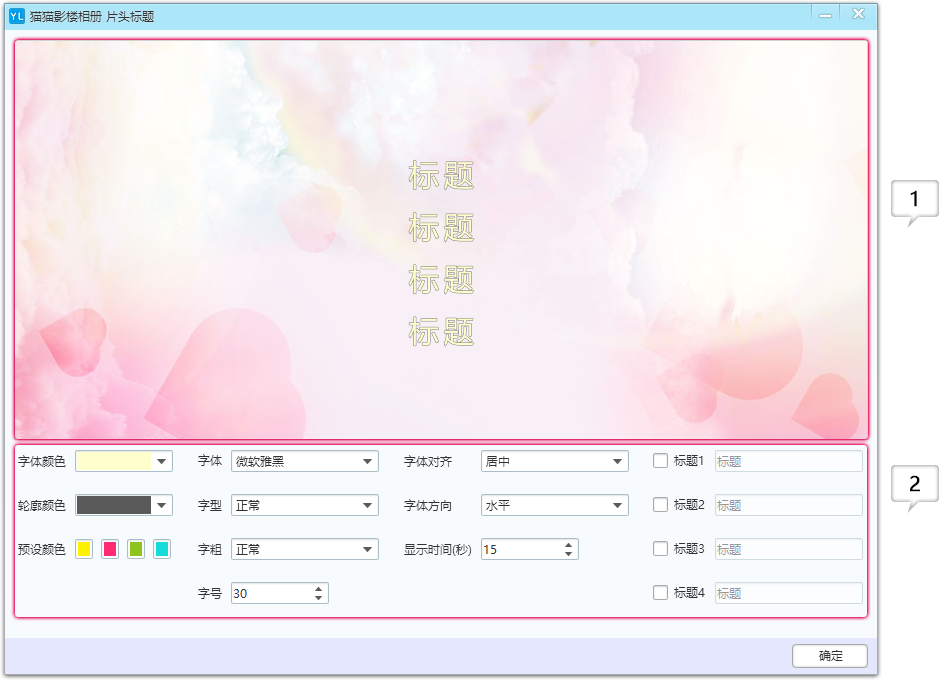Image resolution: width=950 pixels, height=680 pixels.
Task: Open the 字体方向 direction dropdown 水平
Action: (554, 505)
